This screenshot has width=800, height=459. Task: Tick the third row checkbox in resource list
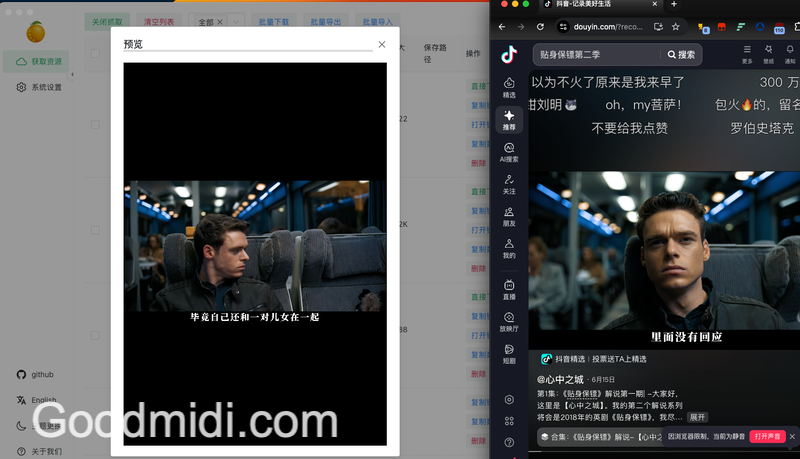click(x=95, y=336)
